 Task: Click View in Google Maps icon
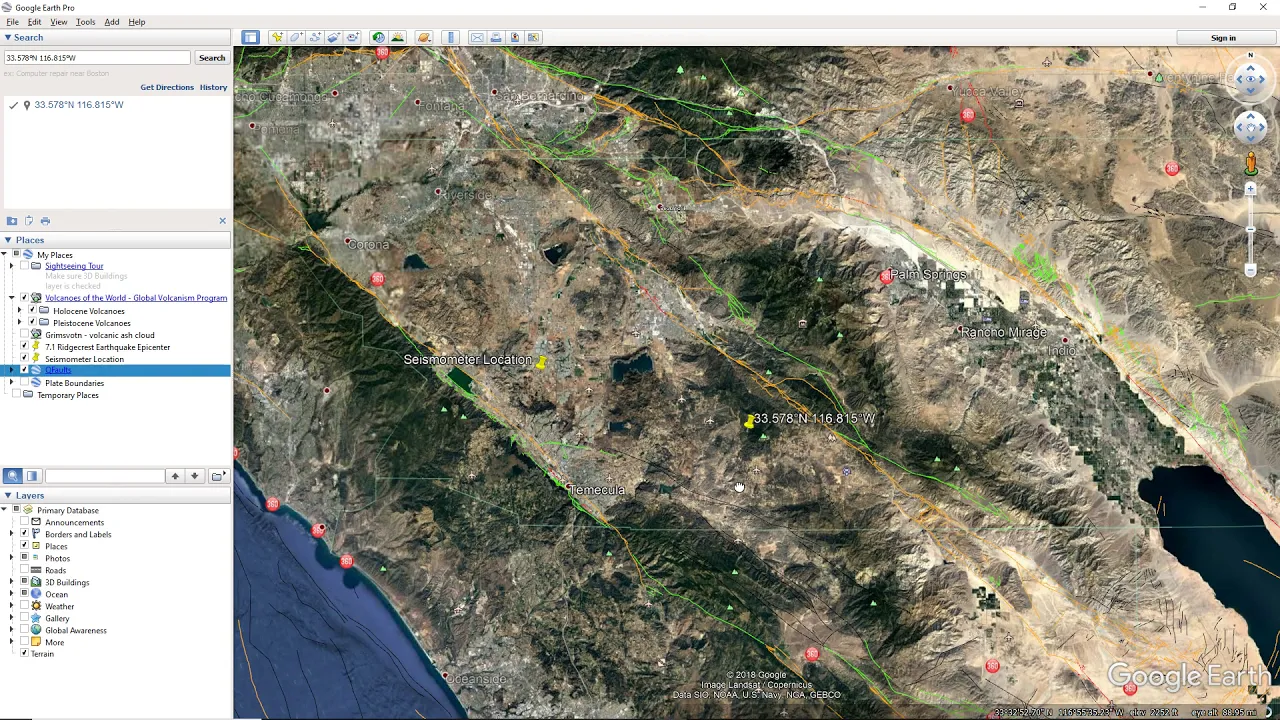coord(534,37)
